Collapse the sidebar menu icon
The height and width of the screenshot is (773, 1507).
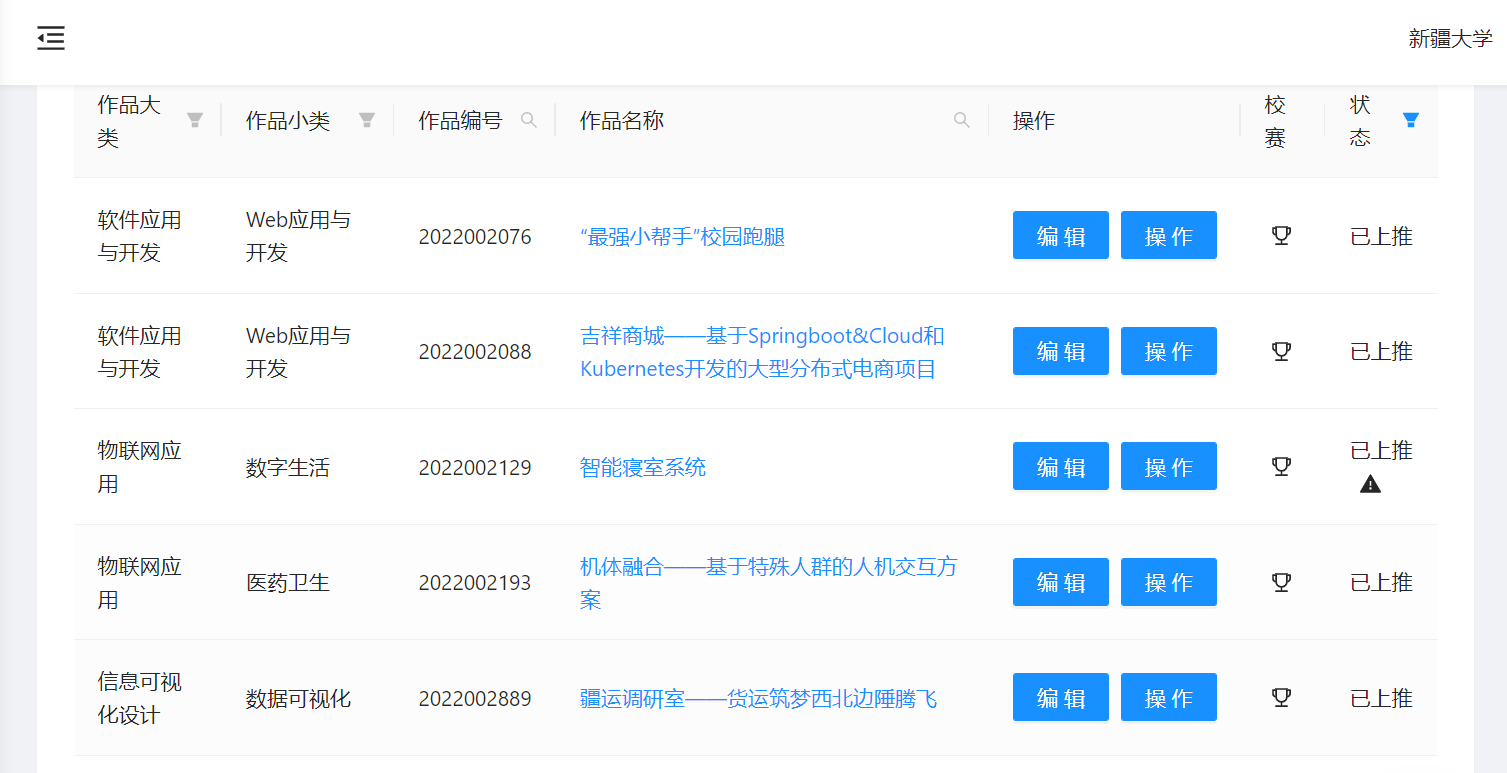pyautogui.click(x=51, y=39)
